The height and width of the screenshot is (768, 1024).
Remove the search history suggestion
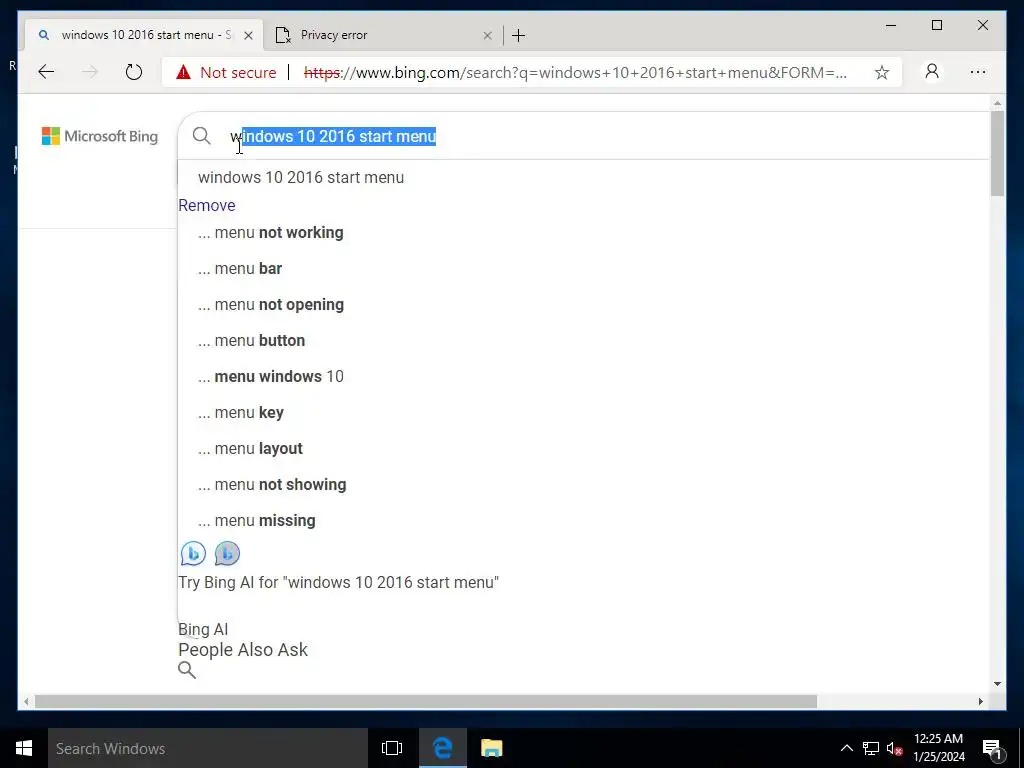point(207,205)
